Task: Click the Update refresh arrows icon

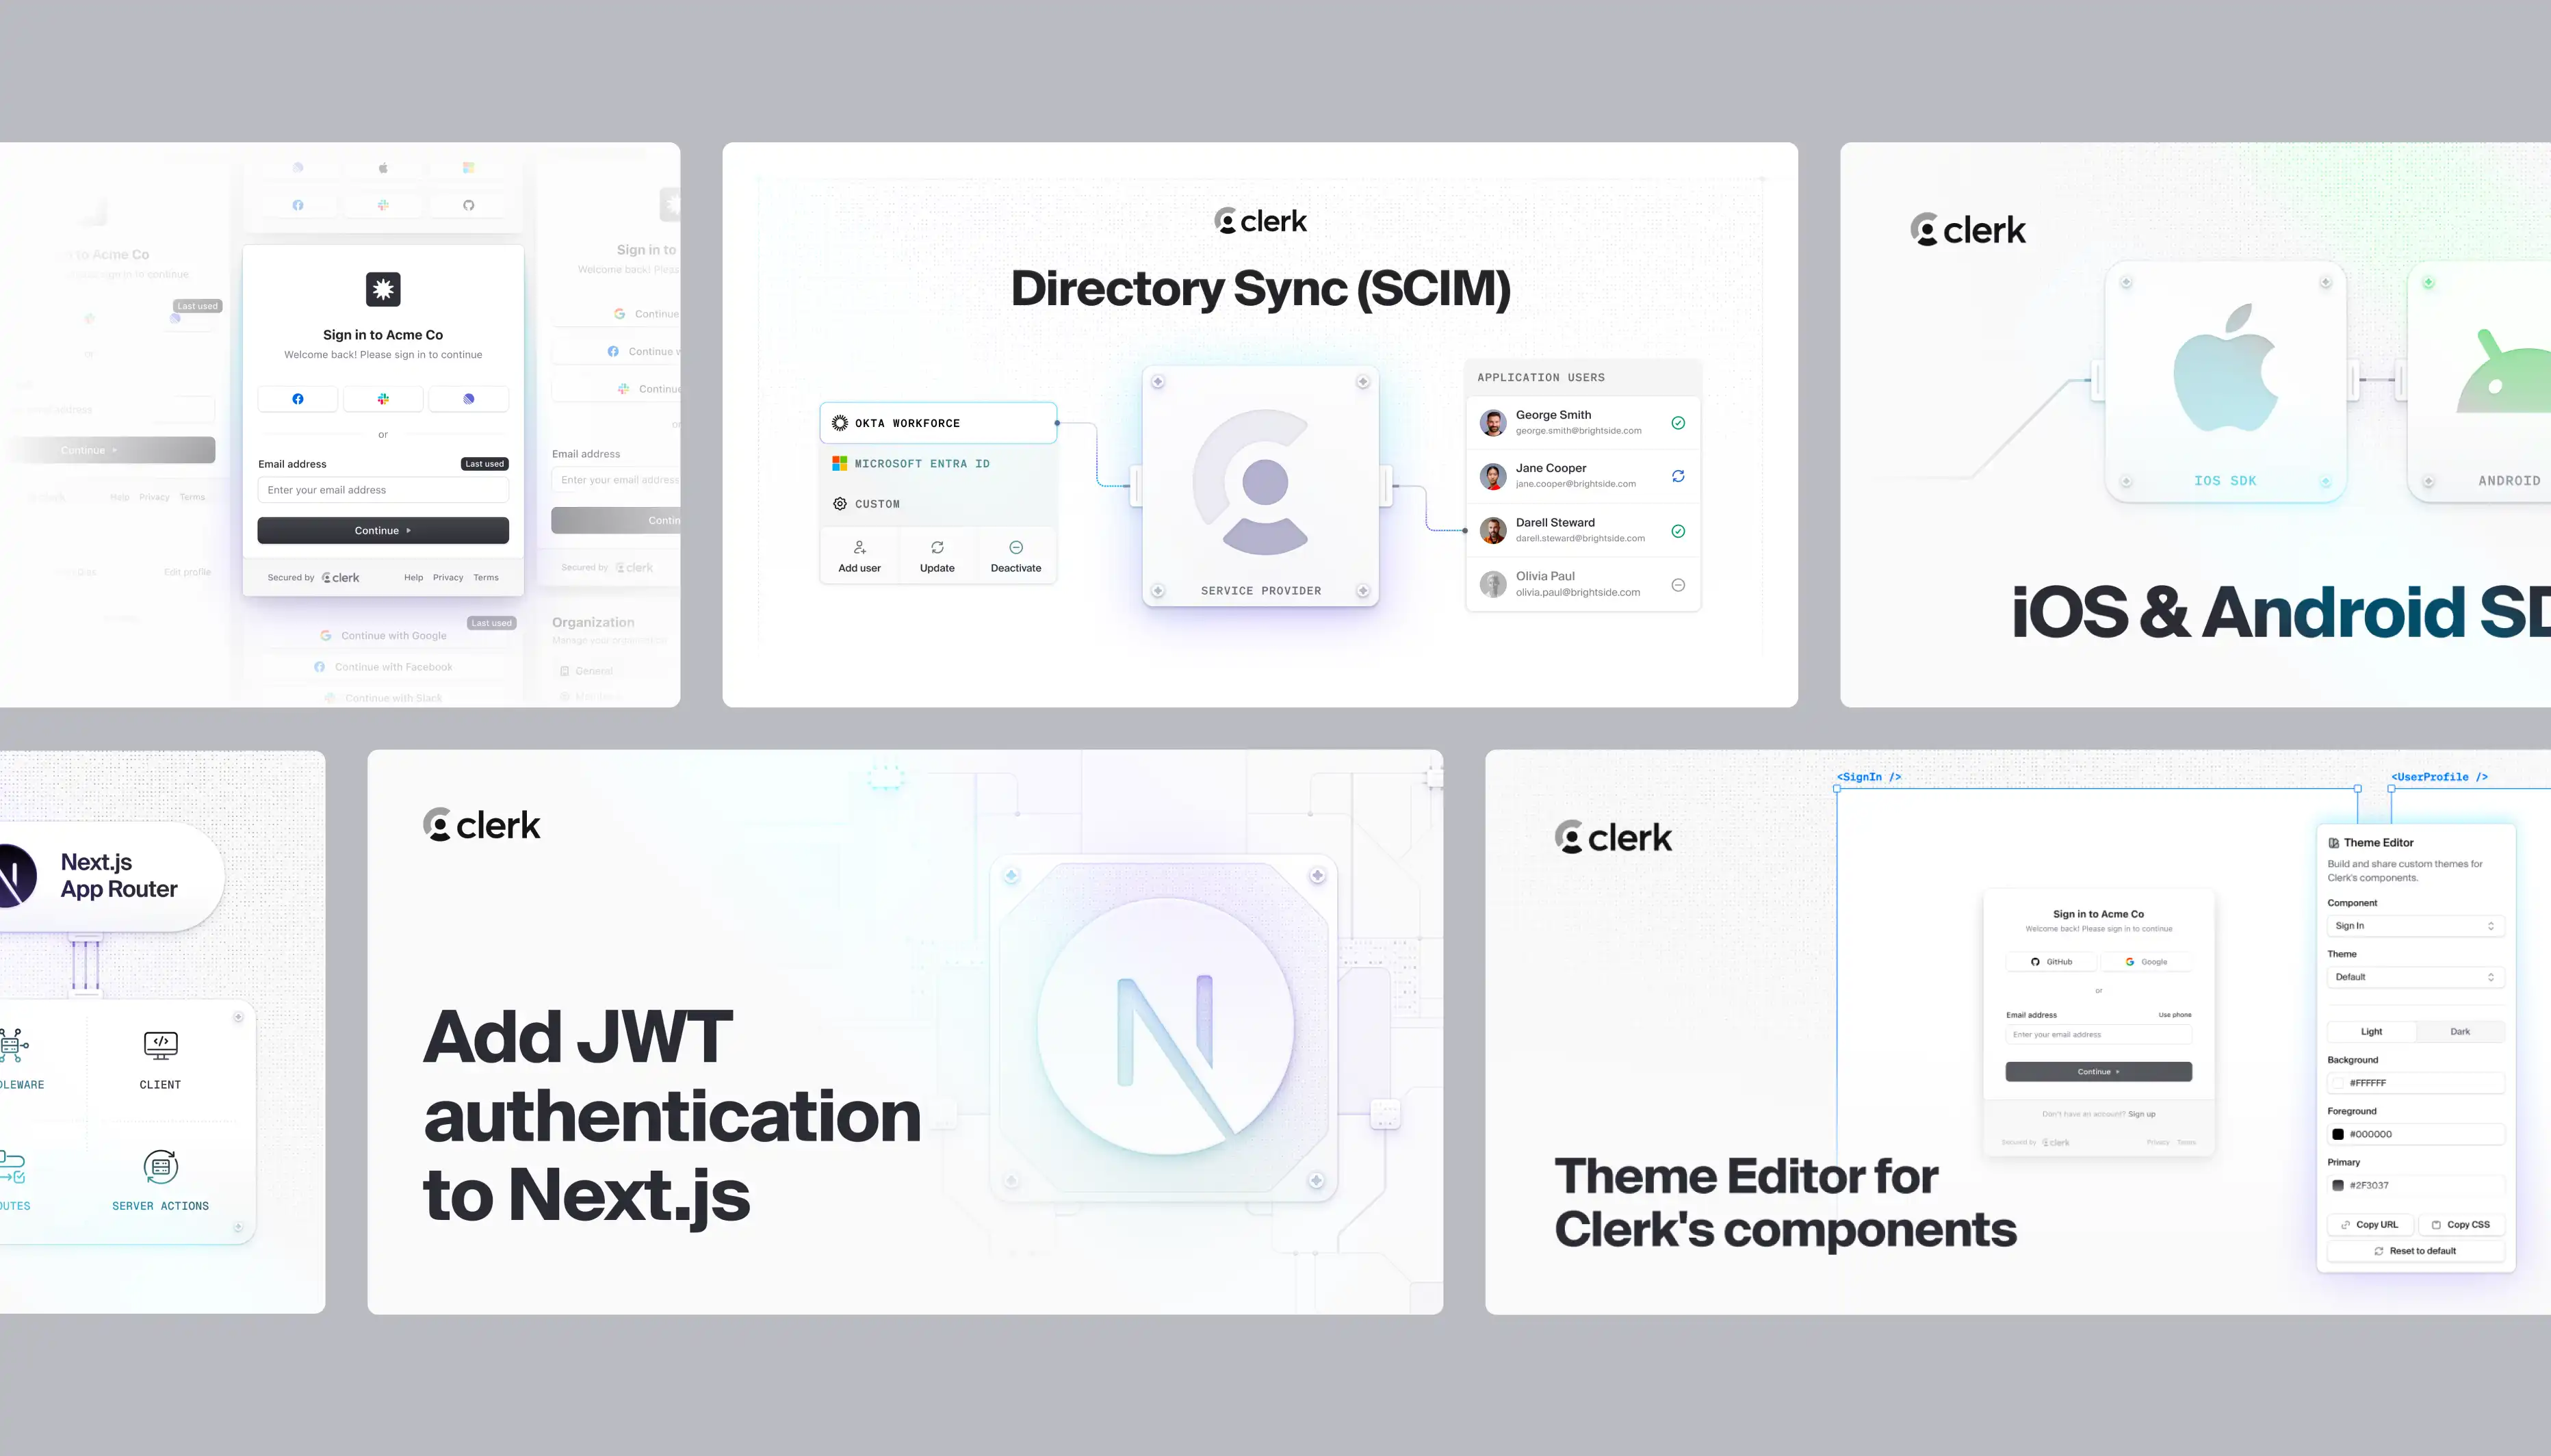Action: 937,548
